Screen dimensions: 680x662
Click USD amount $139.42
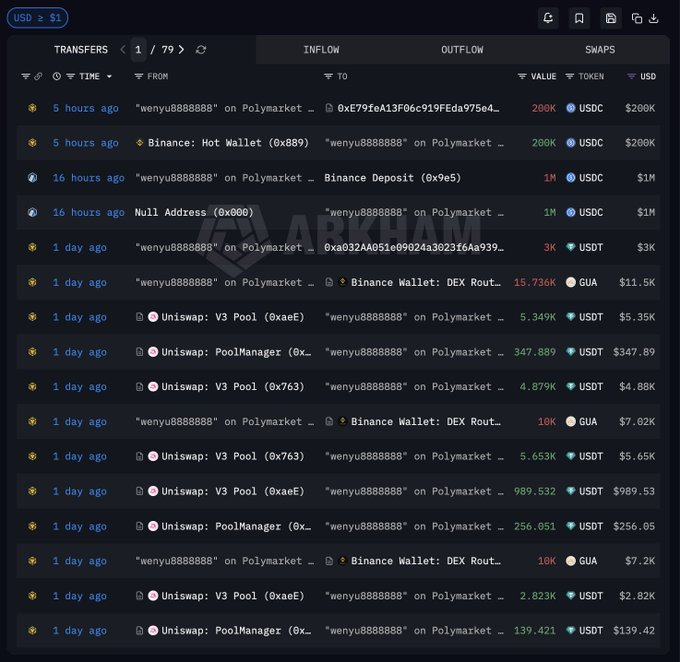tap(634, 630)
